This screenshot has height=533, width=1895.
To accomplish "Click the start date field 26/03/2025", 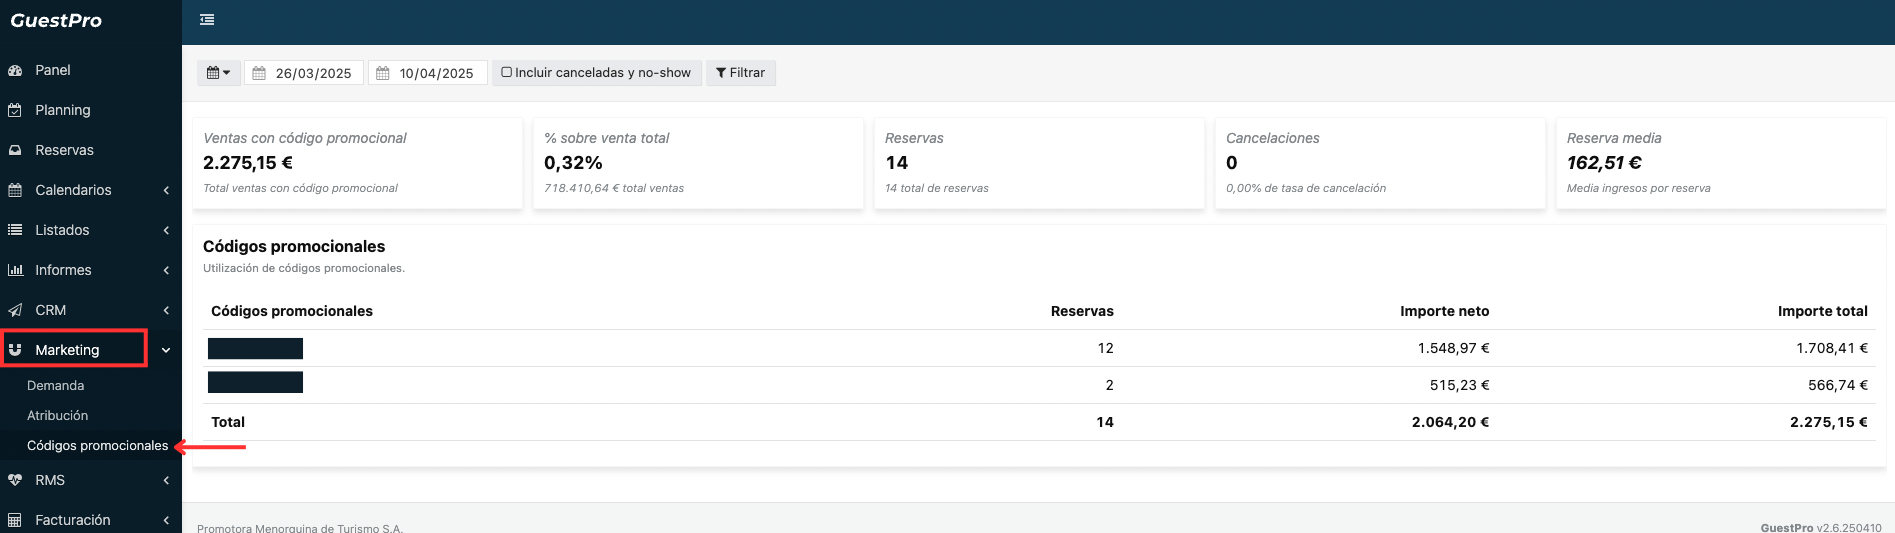I will pyautogui.click(x=313, y=73).
